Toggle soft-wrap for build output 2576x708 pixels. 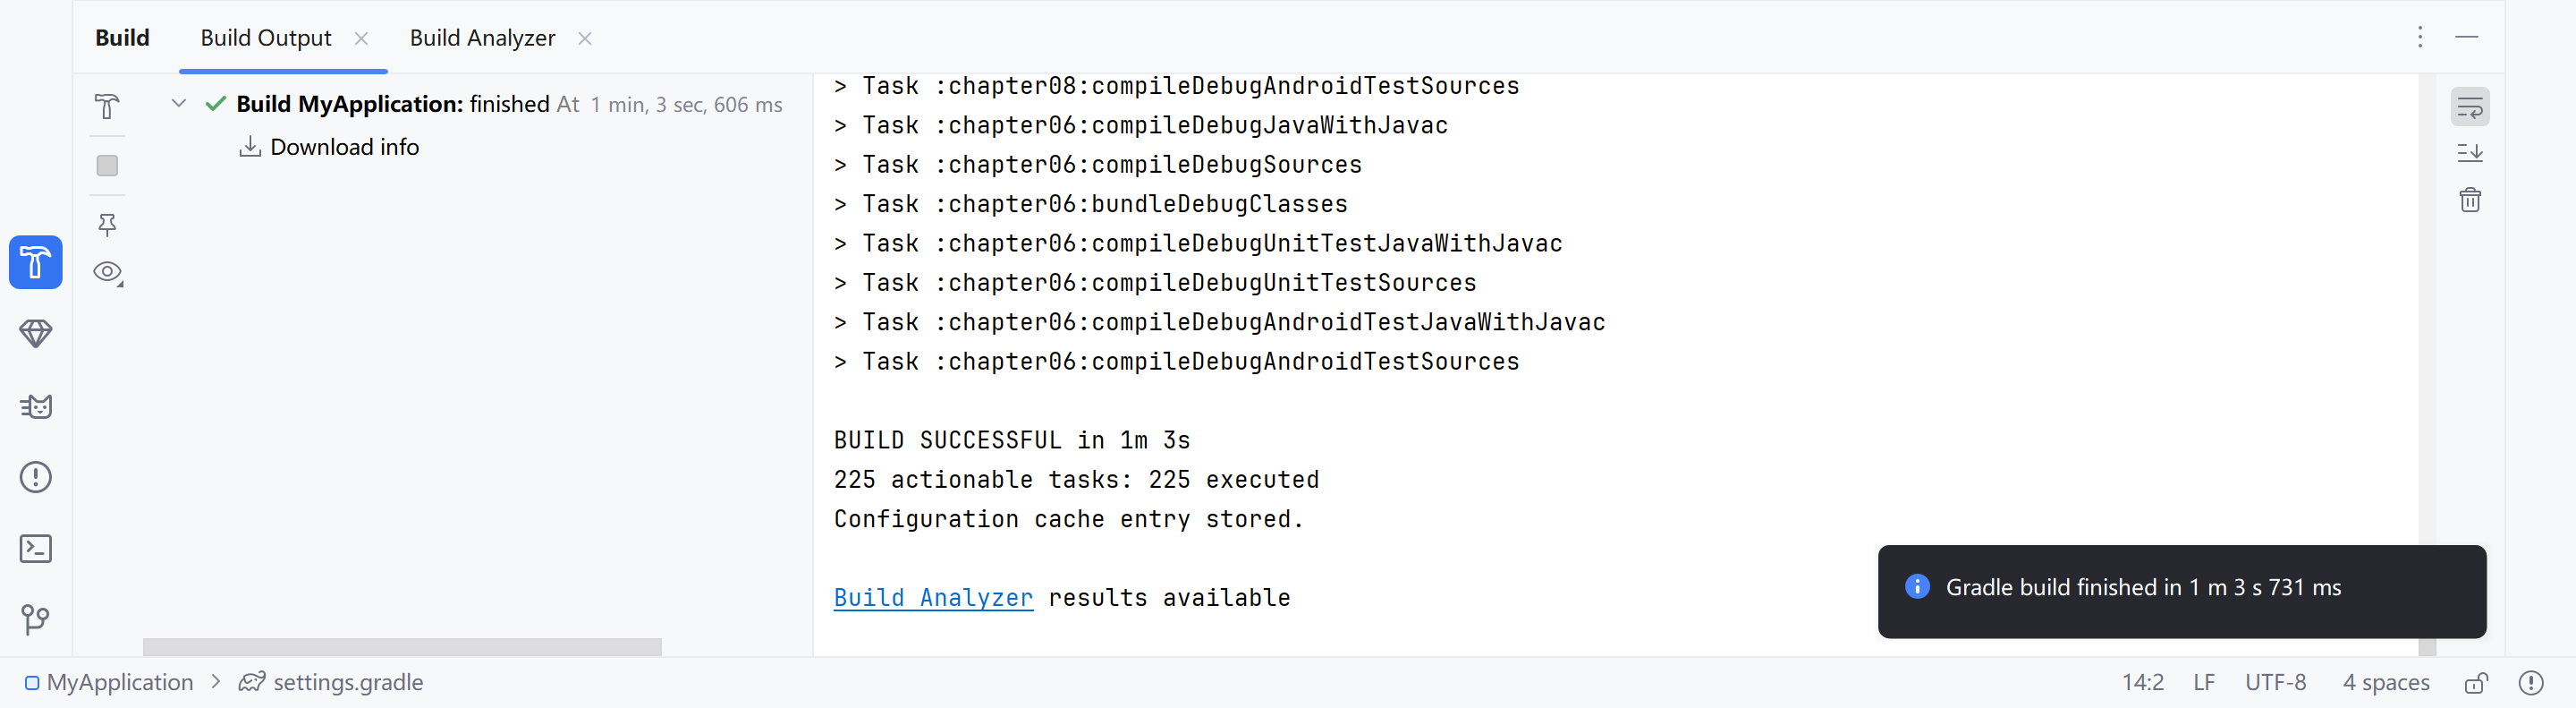2470,107
